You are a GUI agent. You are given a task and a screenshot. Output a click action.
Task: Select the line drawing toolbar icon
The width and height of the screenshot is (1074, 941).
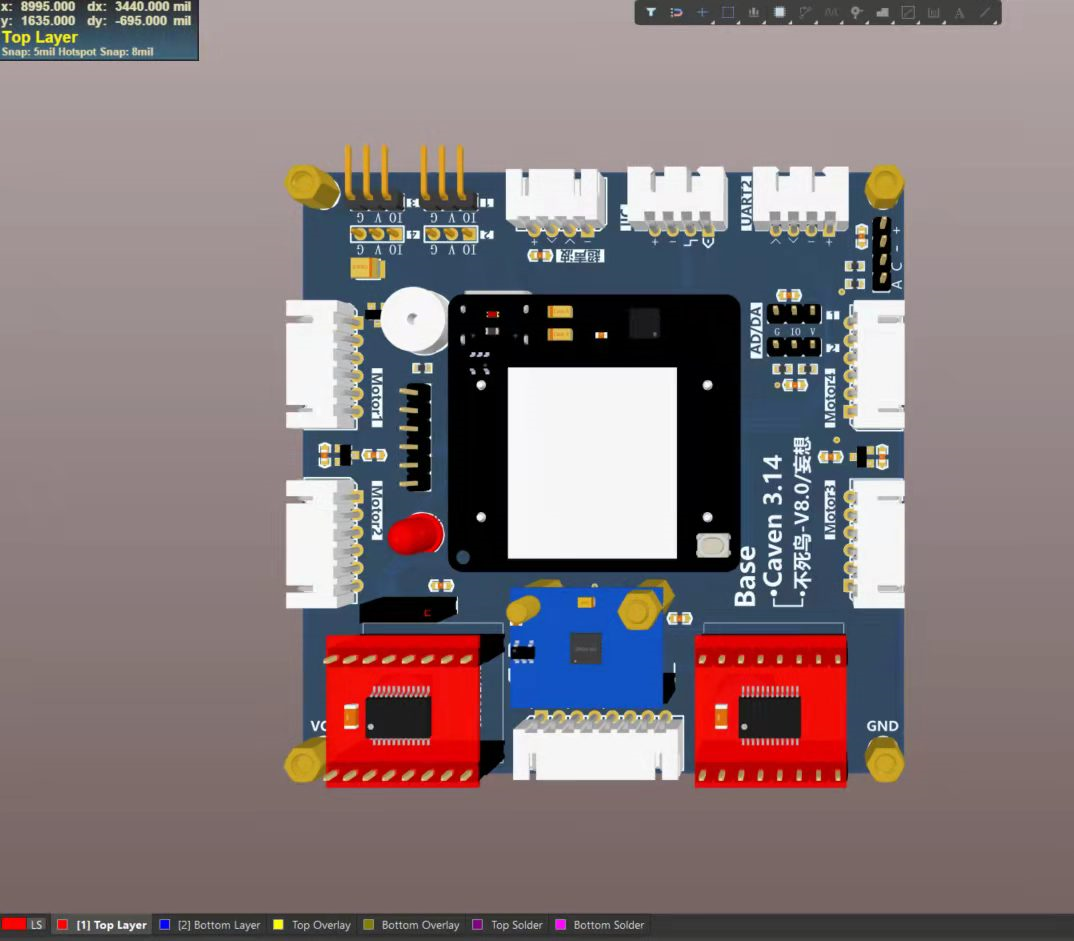click(x=982, y=13)
